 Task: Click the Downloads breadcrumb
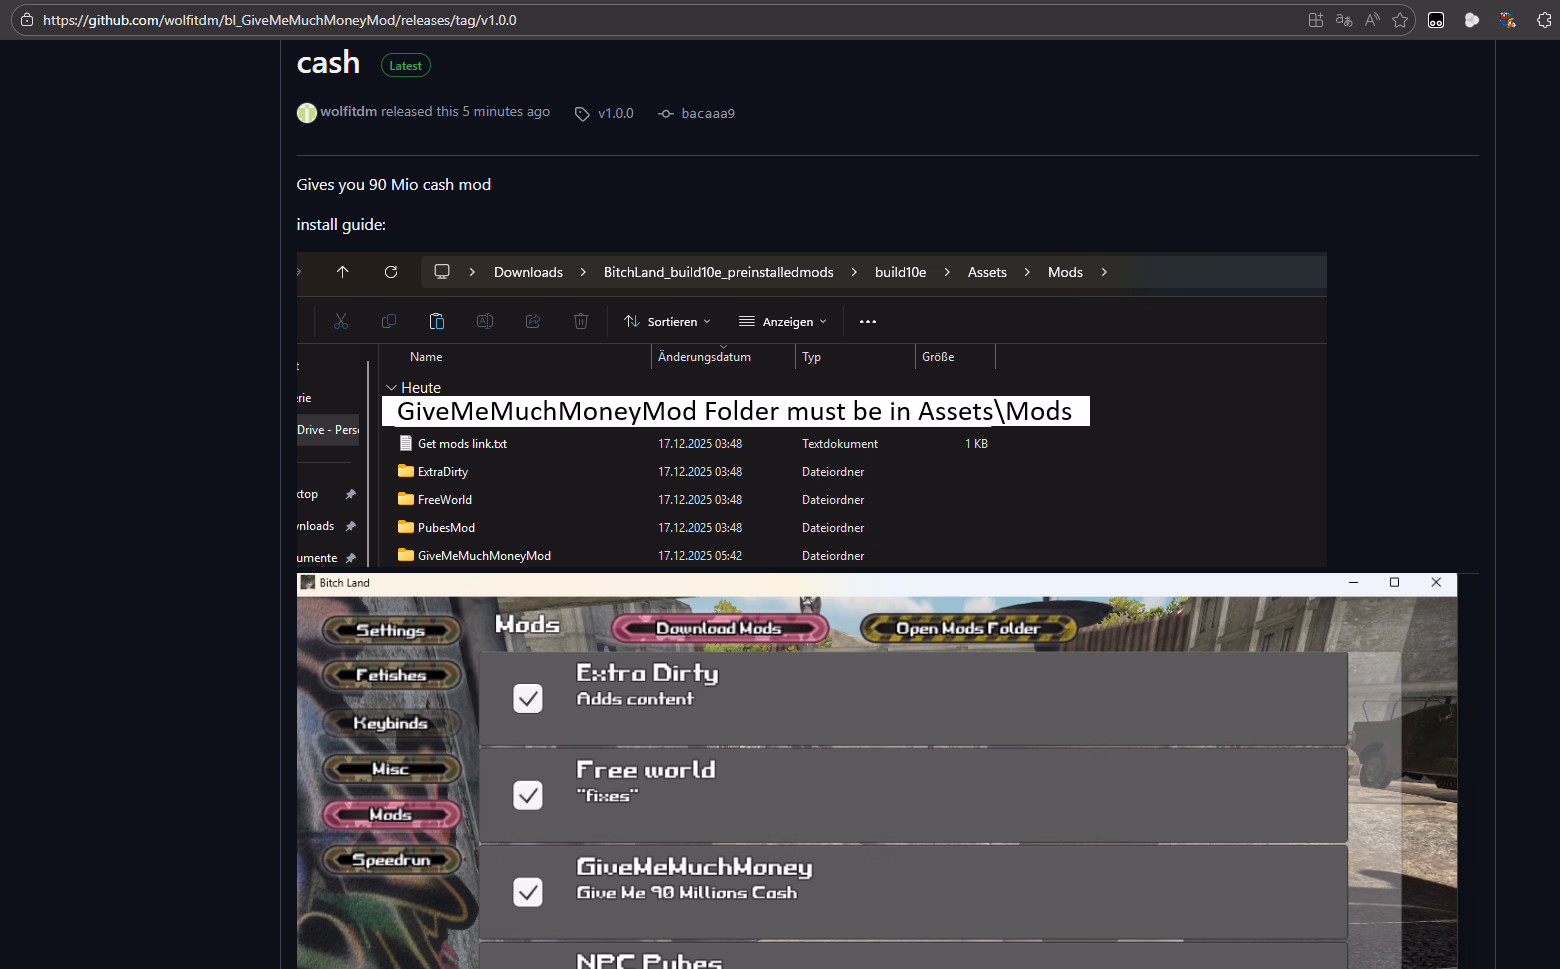528,272
